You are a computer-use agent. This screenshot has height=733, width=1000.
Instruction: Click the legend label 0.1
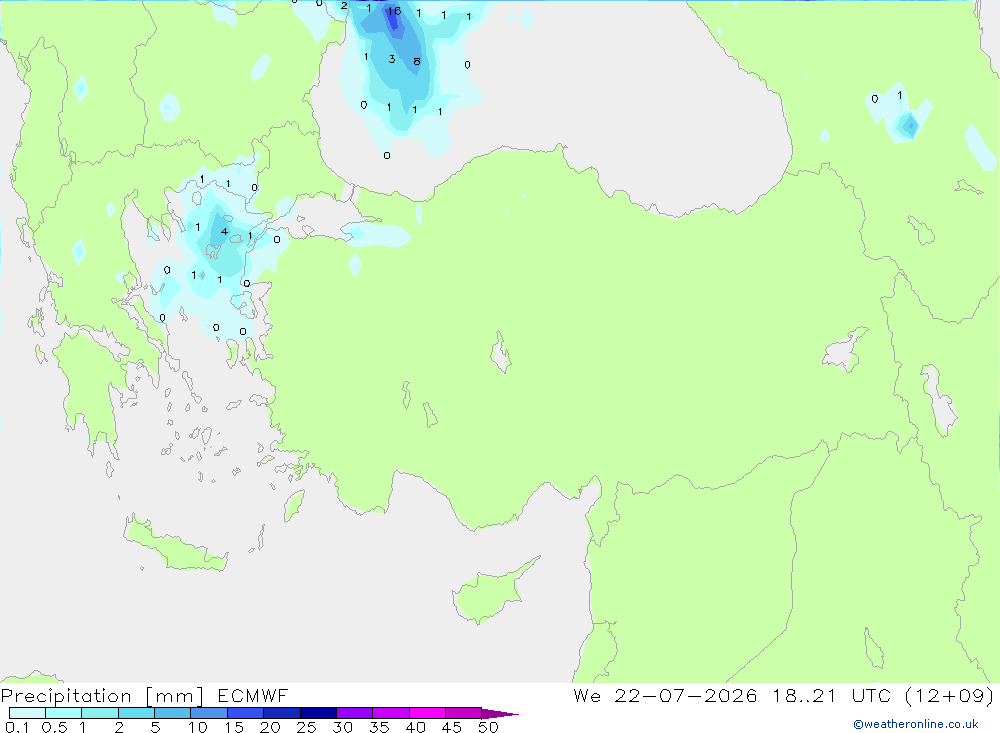17,727
